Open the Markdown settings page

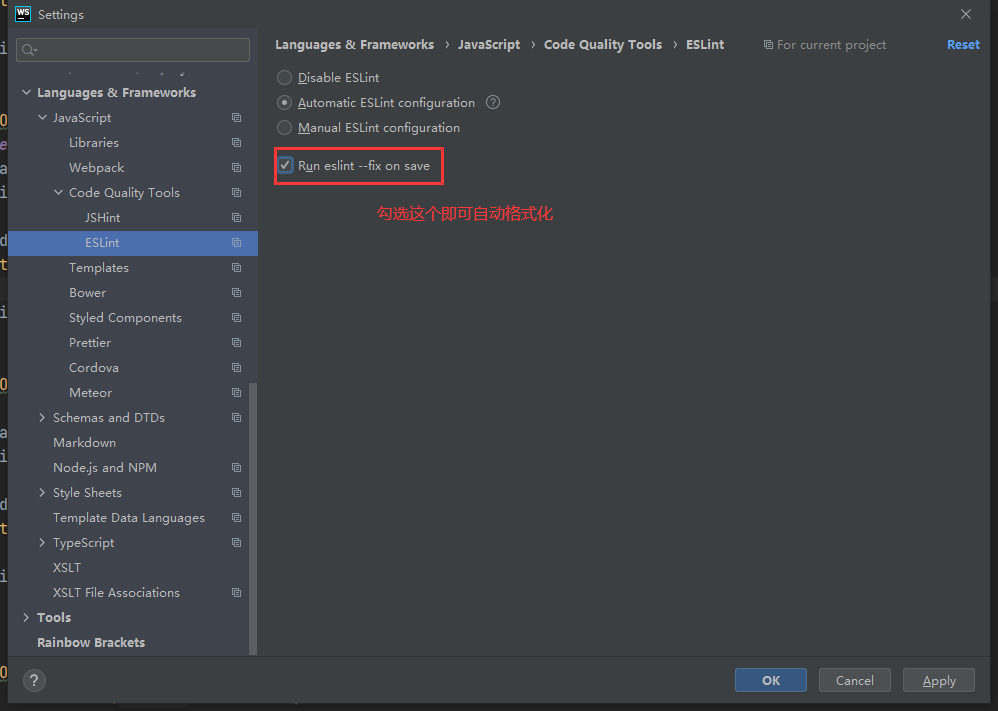tap(85, 442)
